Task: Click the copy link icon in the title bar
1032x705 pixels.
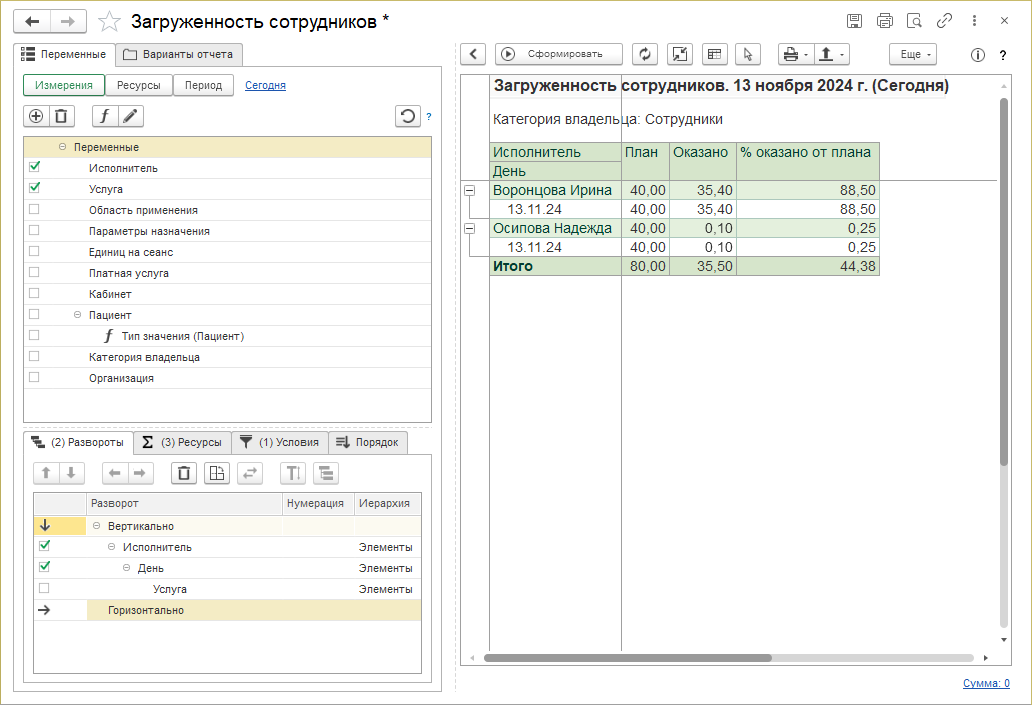Action: (944, 21)
